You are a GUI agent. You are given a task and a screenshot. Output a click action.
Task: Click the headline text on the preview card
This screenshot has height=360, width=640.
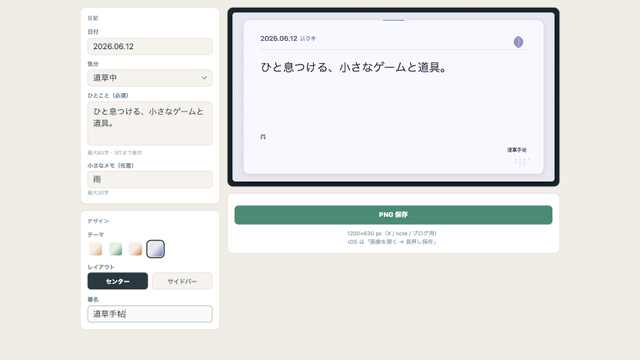click(353, 67)
